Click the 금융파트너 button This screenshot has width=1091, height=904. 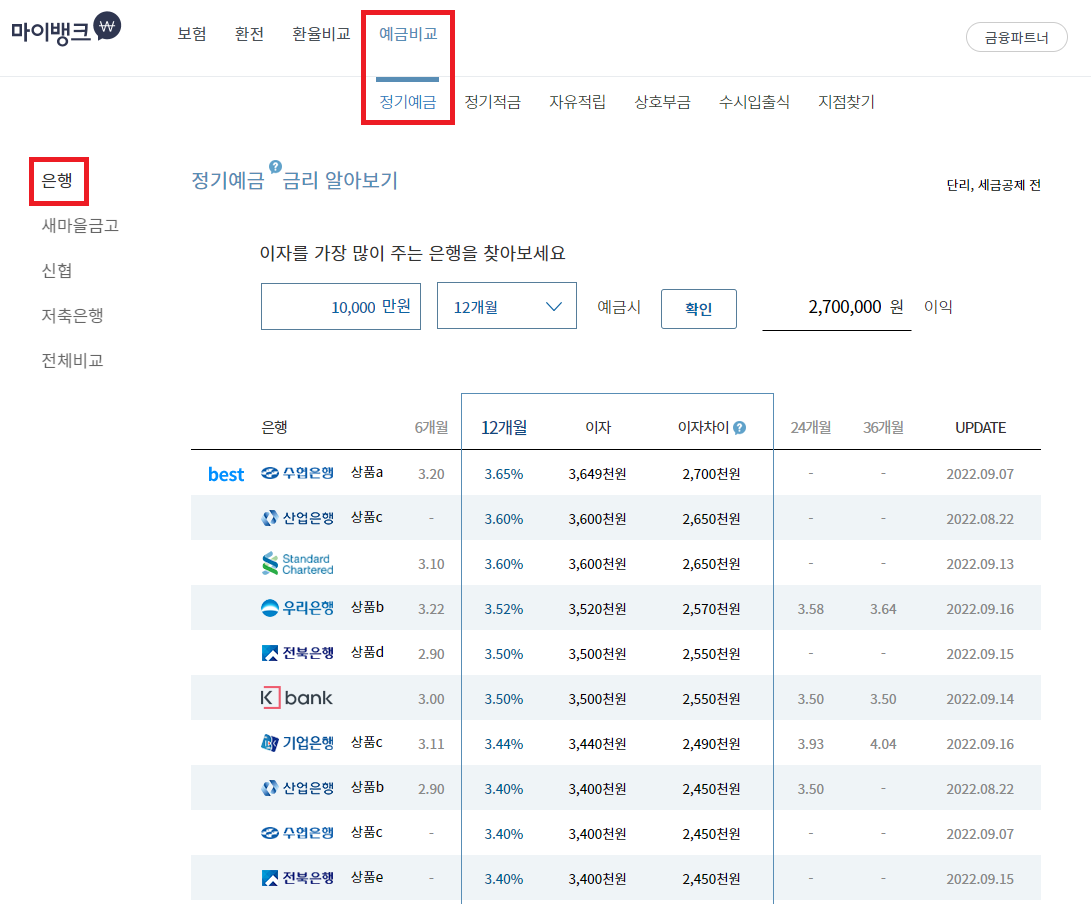(1017, 37)
